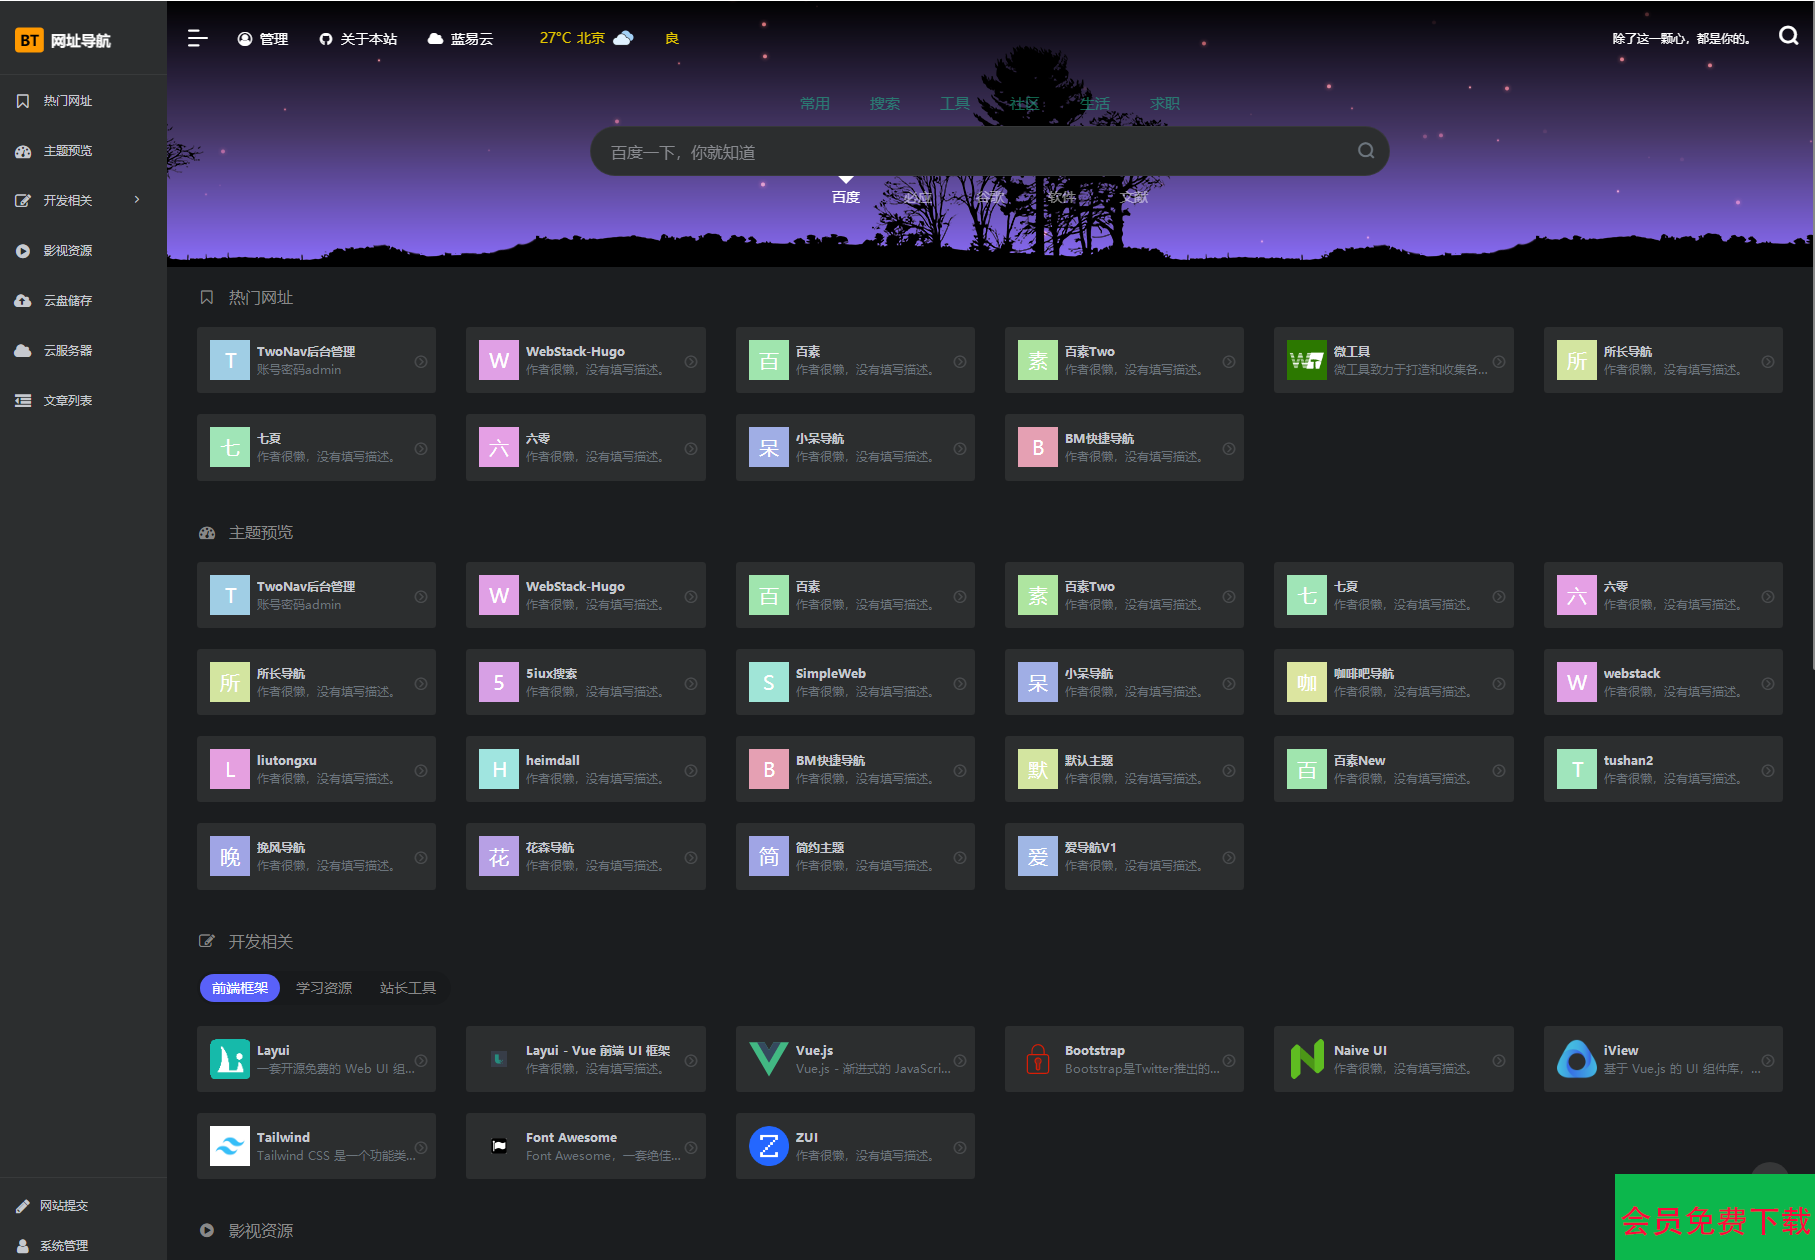Screen dimensions: 1815x1260
Task: Open 网站提交 in the sidebar
Action: tap(63, 1206)
